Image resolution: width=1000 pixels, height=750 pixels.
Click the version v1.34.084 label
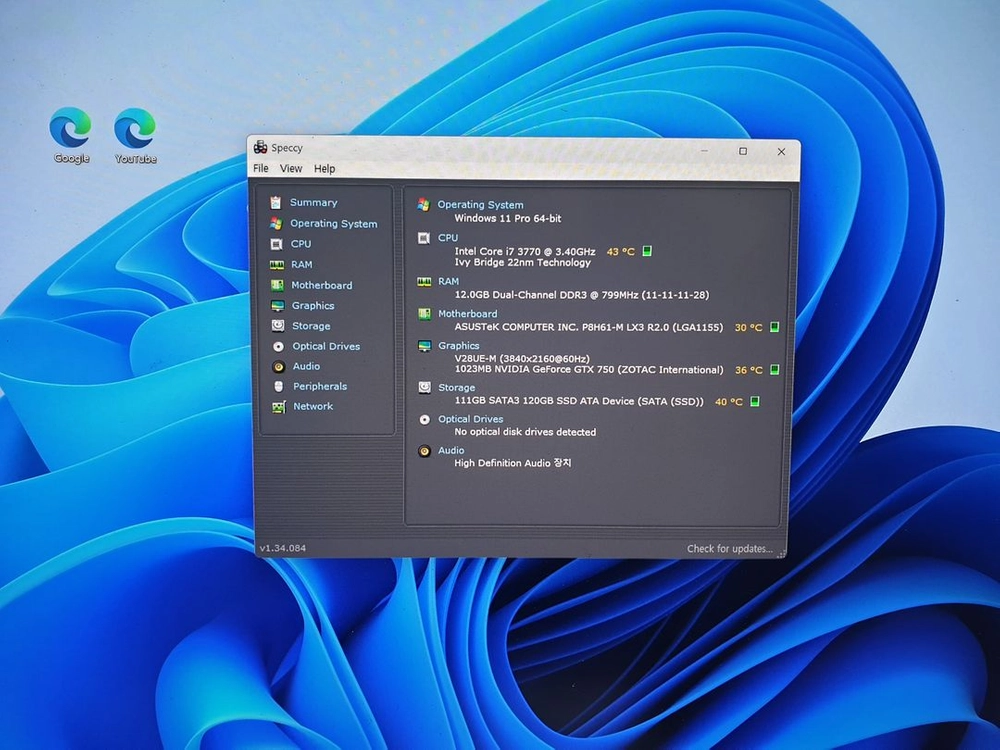point(283,548)
